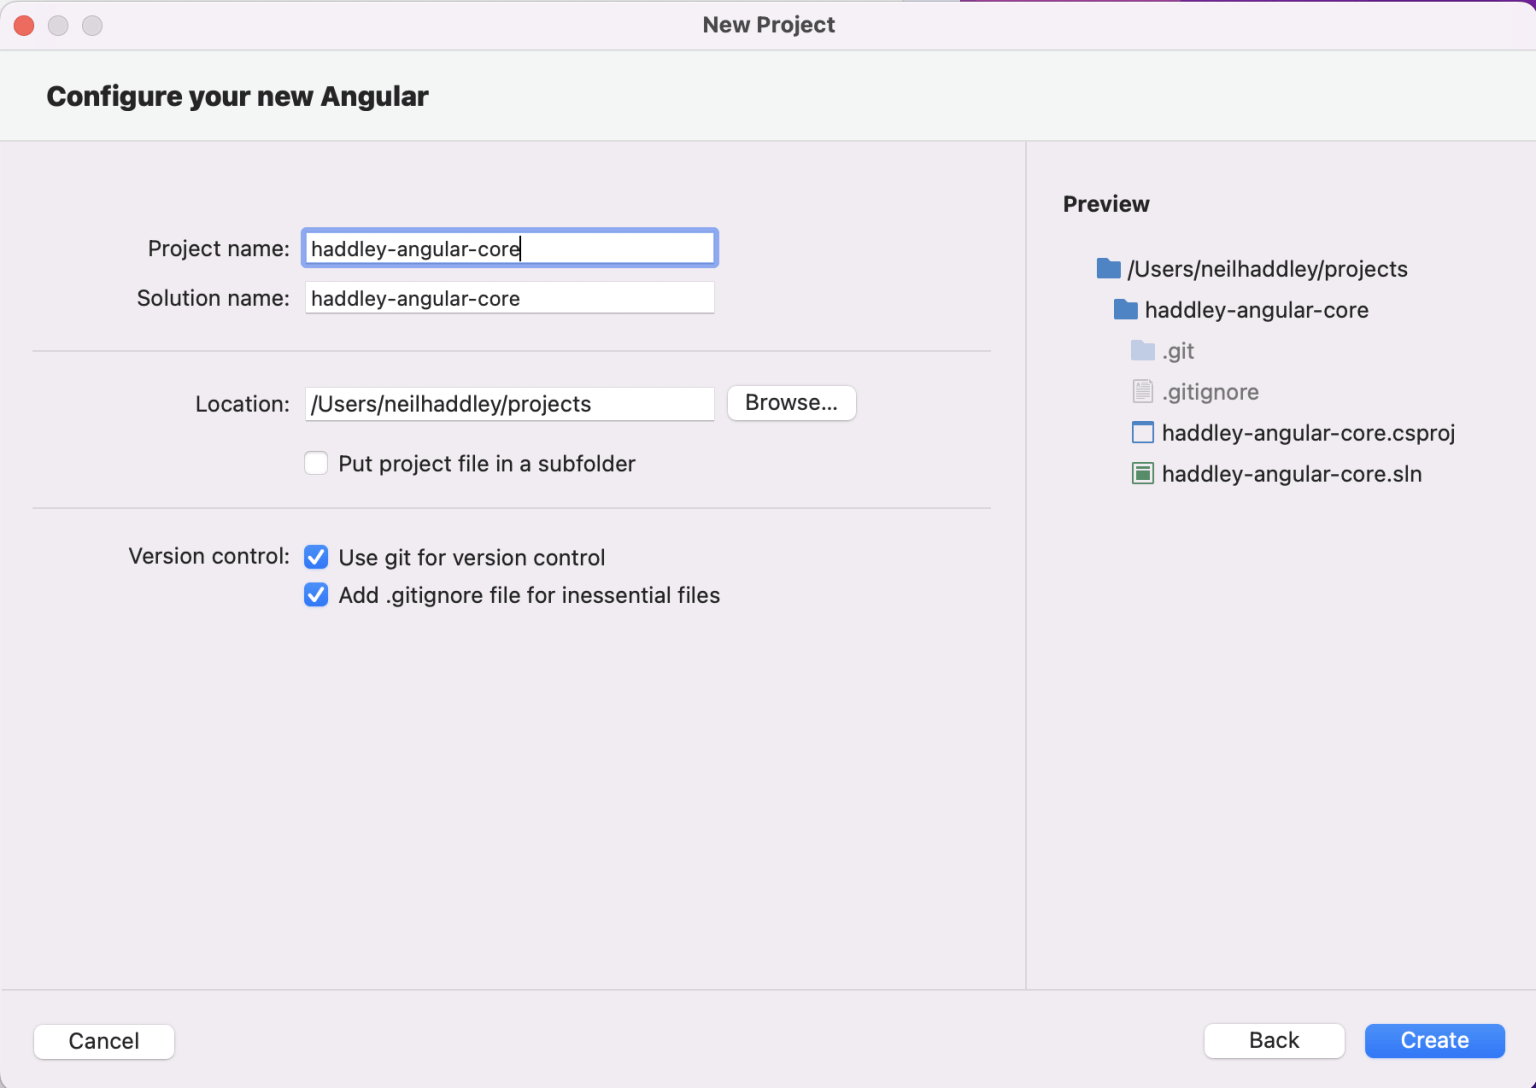Image resolution: width=1536 pixels, height=1088 pixels.
Task: Go Back to previous step
Action: (x=1273, y=1040)
